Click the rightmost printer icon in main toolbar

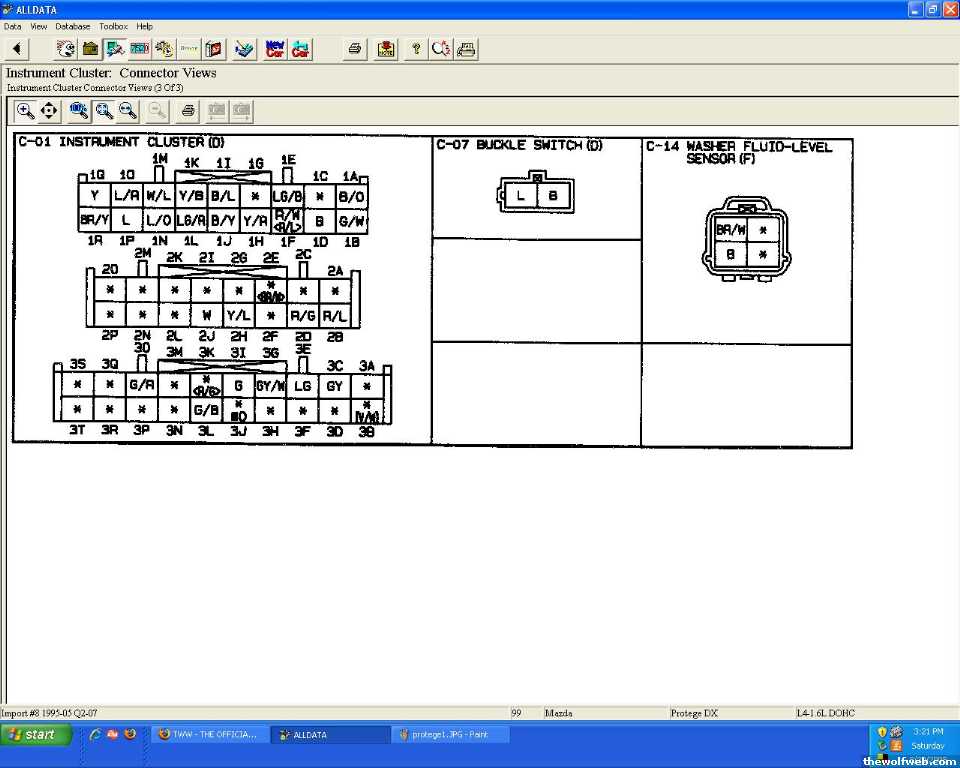466,49
